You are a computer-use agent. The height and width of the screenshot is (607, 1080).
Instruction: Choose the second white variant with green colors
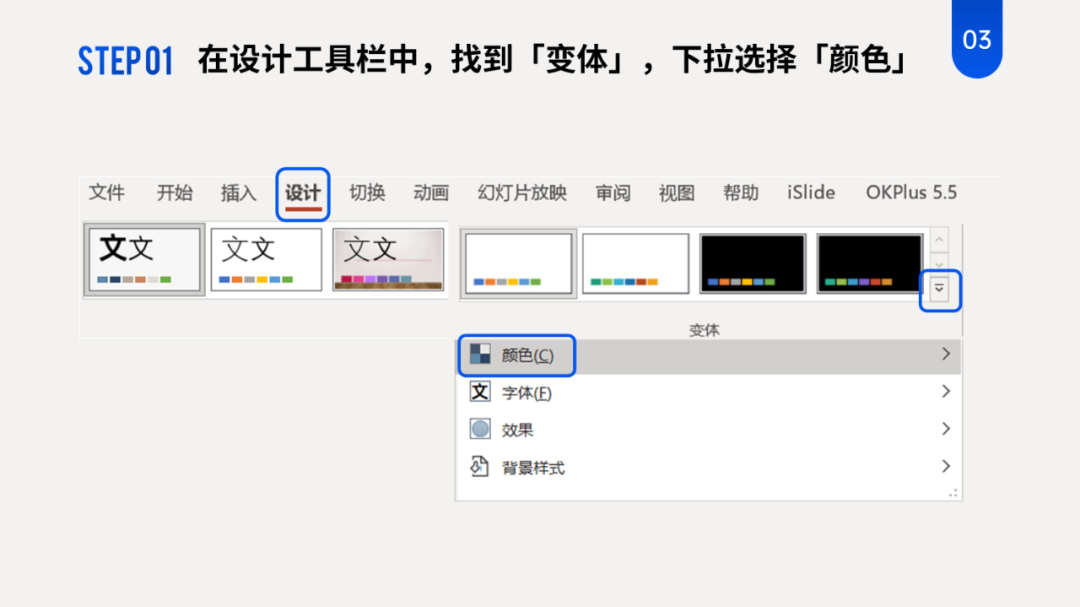(636, 263)
